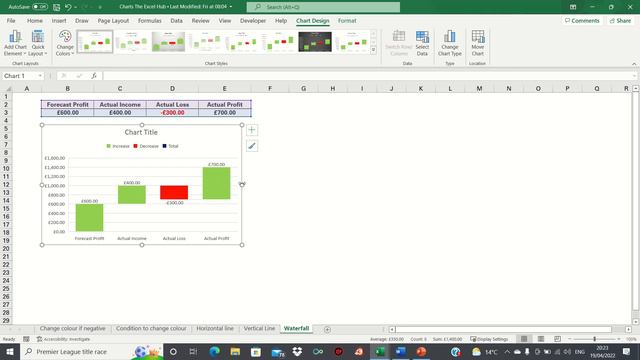
Task: Select column header F
Action: pos(270,89)
